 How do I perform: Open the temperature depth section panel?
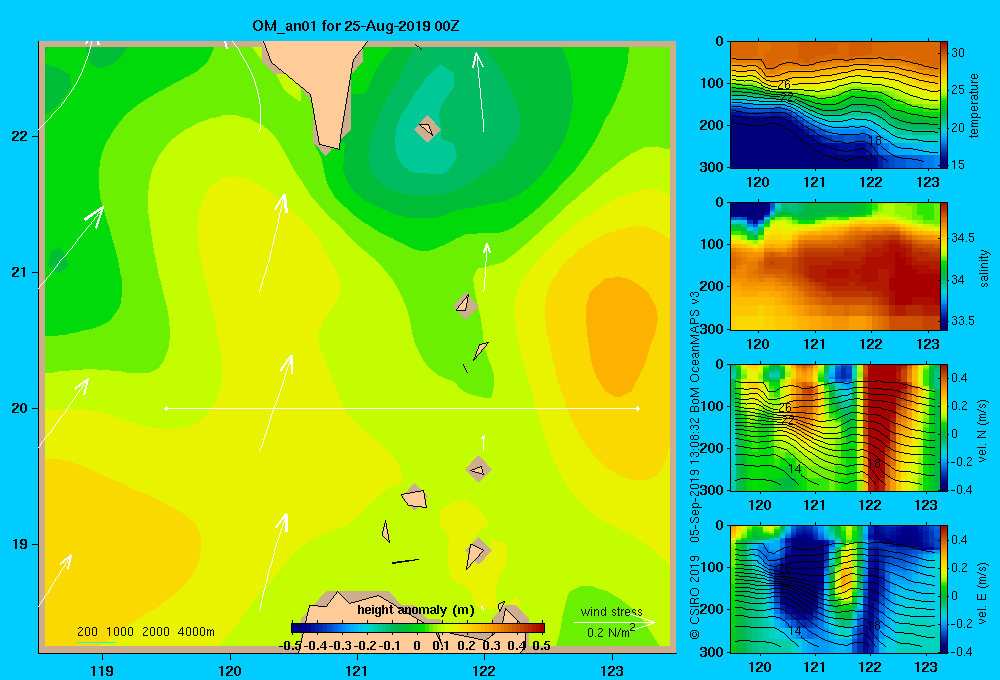click(x=834, y=105)
